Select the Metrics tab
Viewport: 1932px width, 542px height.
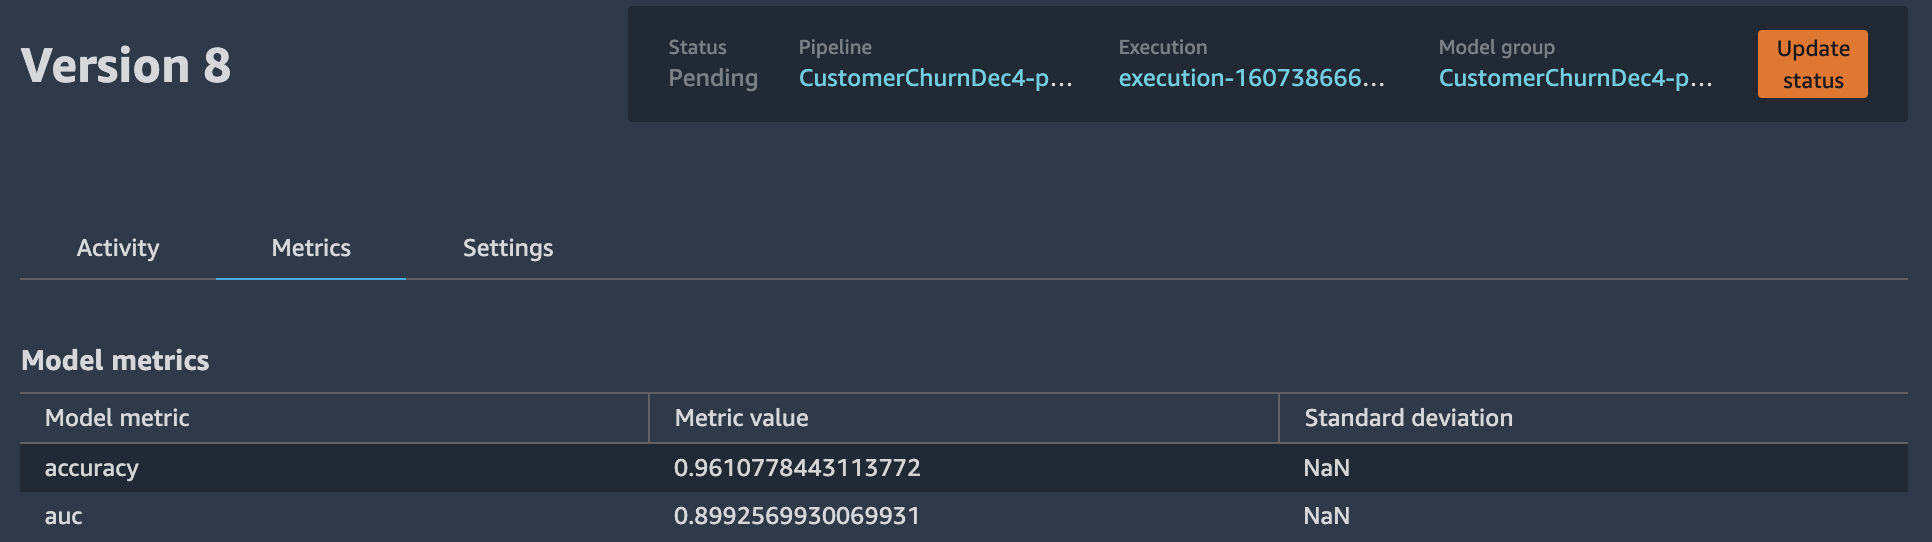311,248
